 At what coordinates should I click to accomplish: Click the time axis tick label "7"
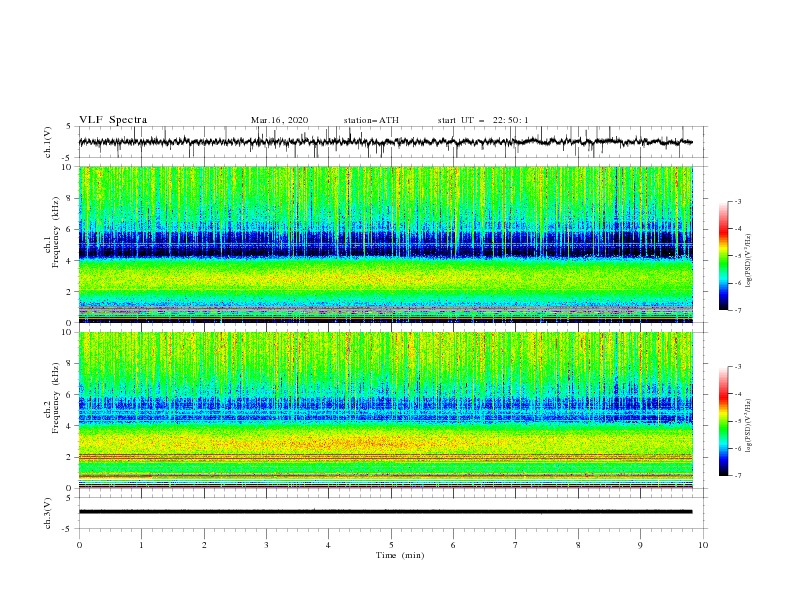point(516,545)
